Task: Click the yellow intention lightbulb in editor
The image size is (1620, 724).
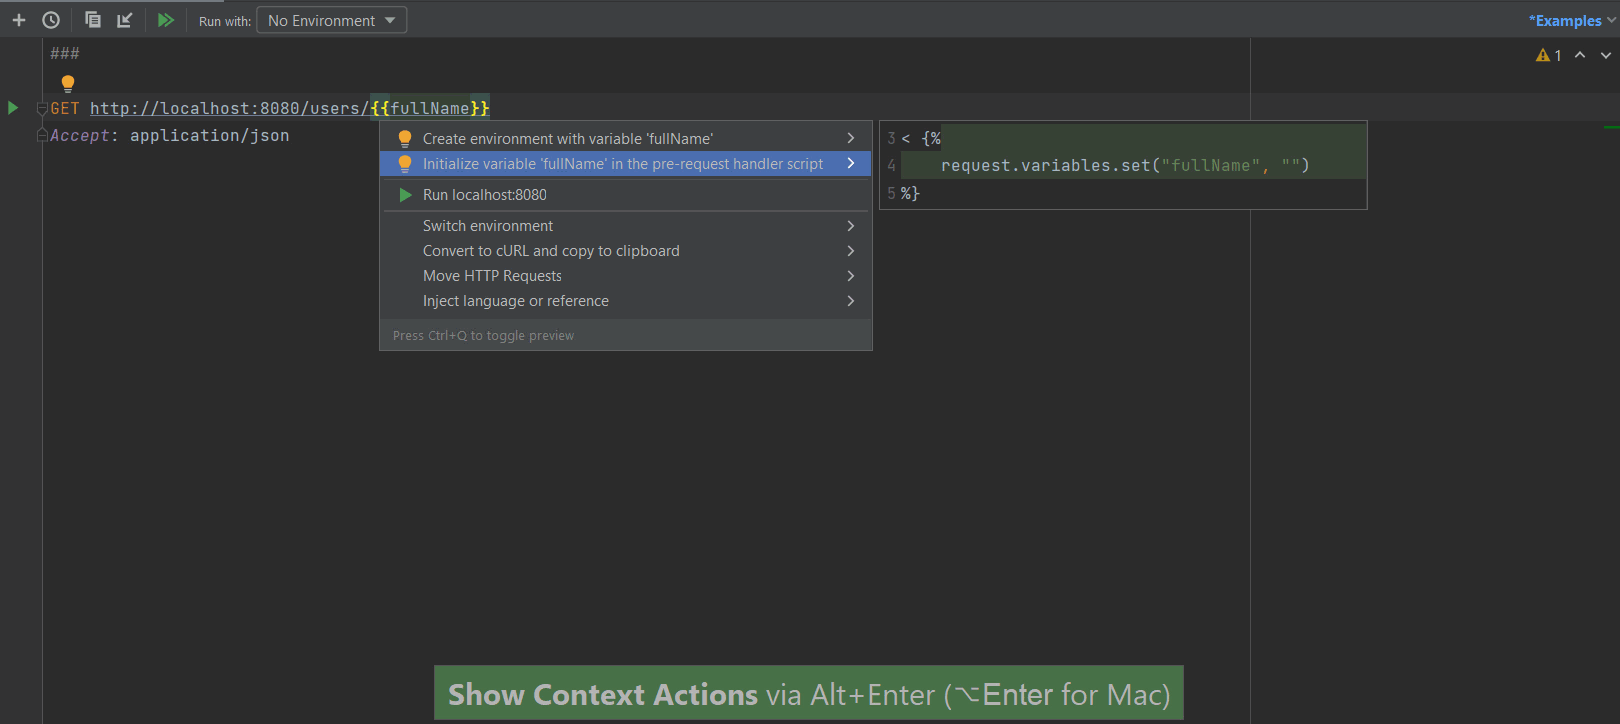Action: pos(68,83)
